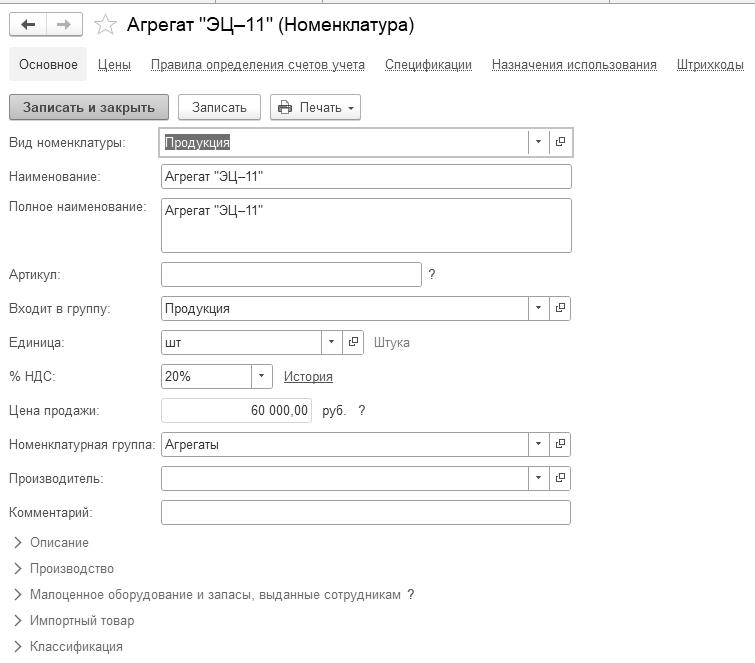Expand the Импортный товар section
The height and width of the screenshot is (663, 755).
click(74, 621)
